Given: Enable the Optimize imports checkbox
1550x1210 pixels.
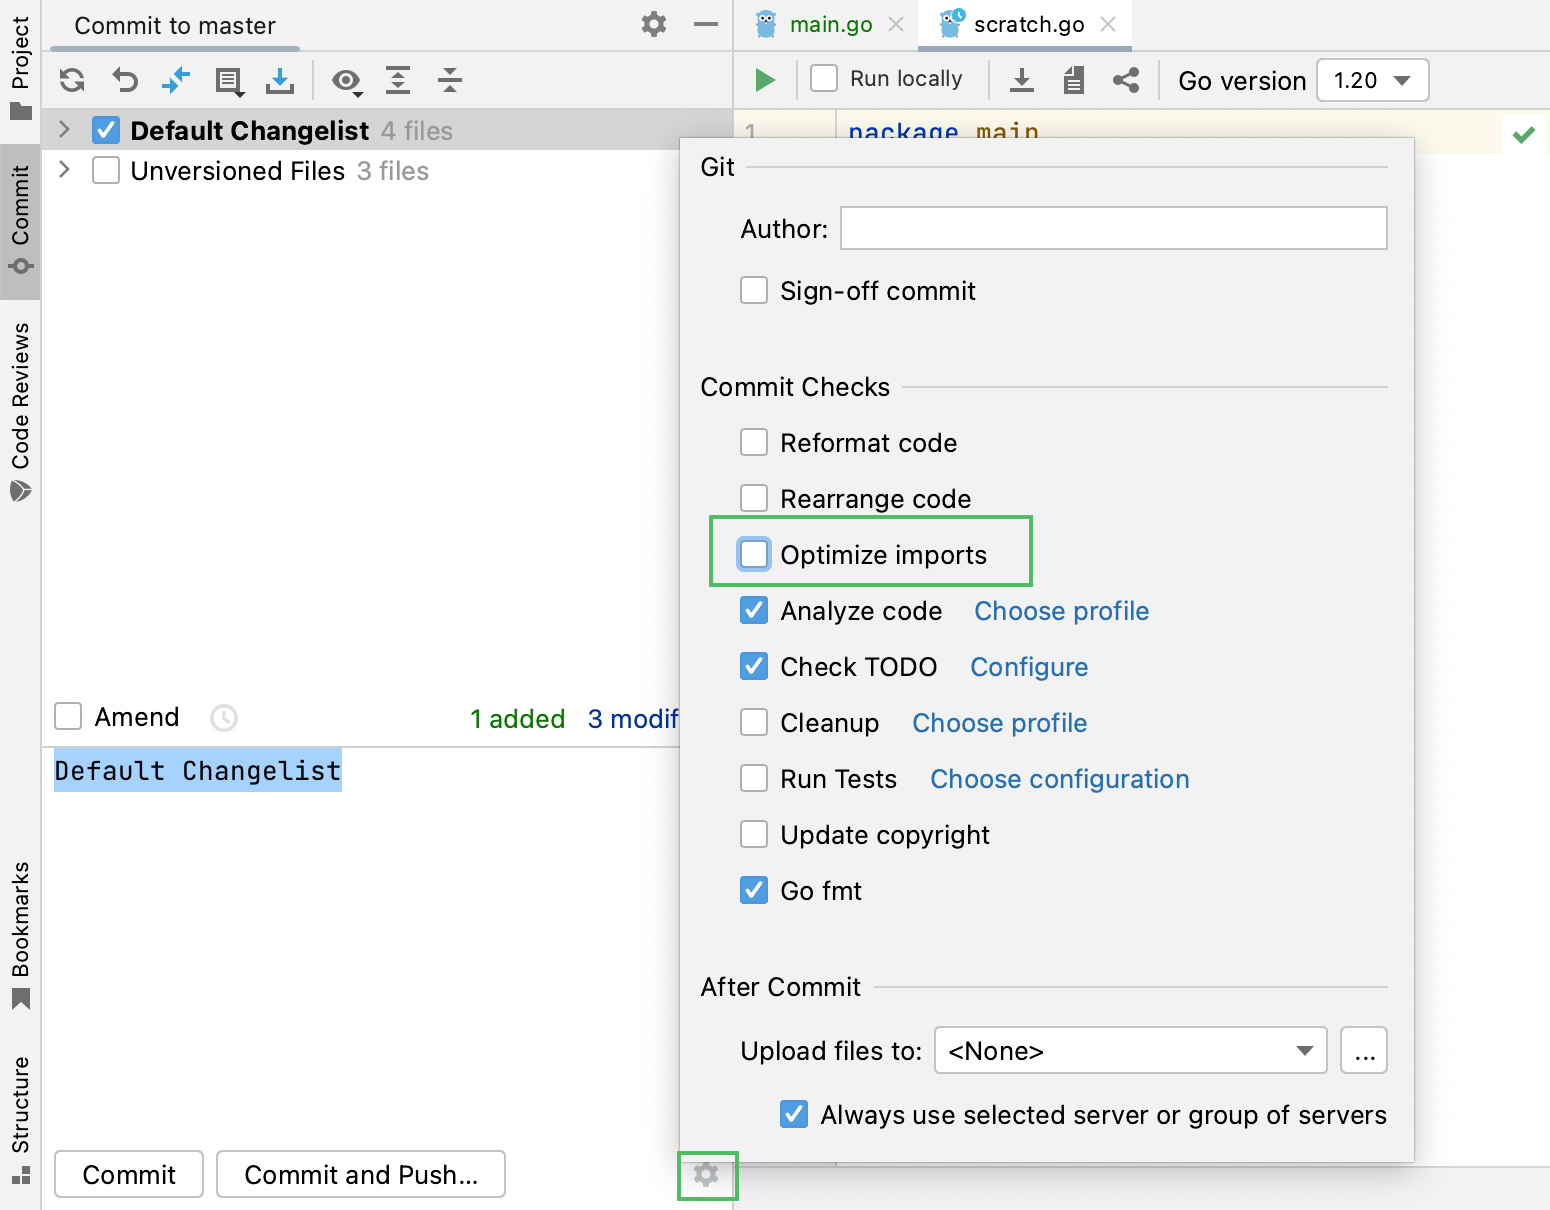Looking at the screenshot, I should pyautogui.click(x=754, y=554).
